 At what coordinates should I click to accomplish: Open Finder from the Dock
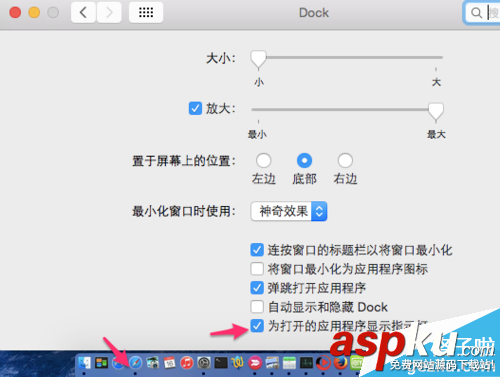coord(84,363)
